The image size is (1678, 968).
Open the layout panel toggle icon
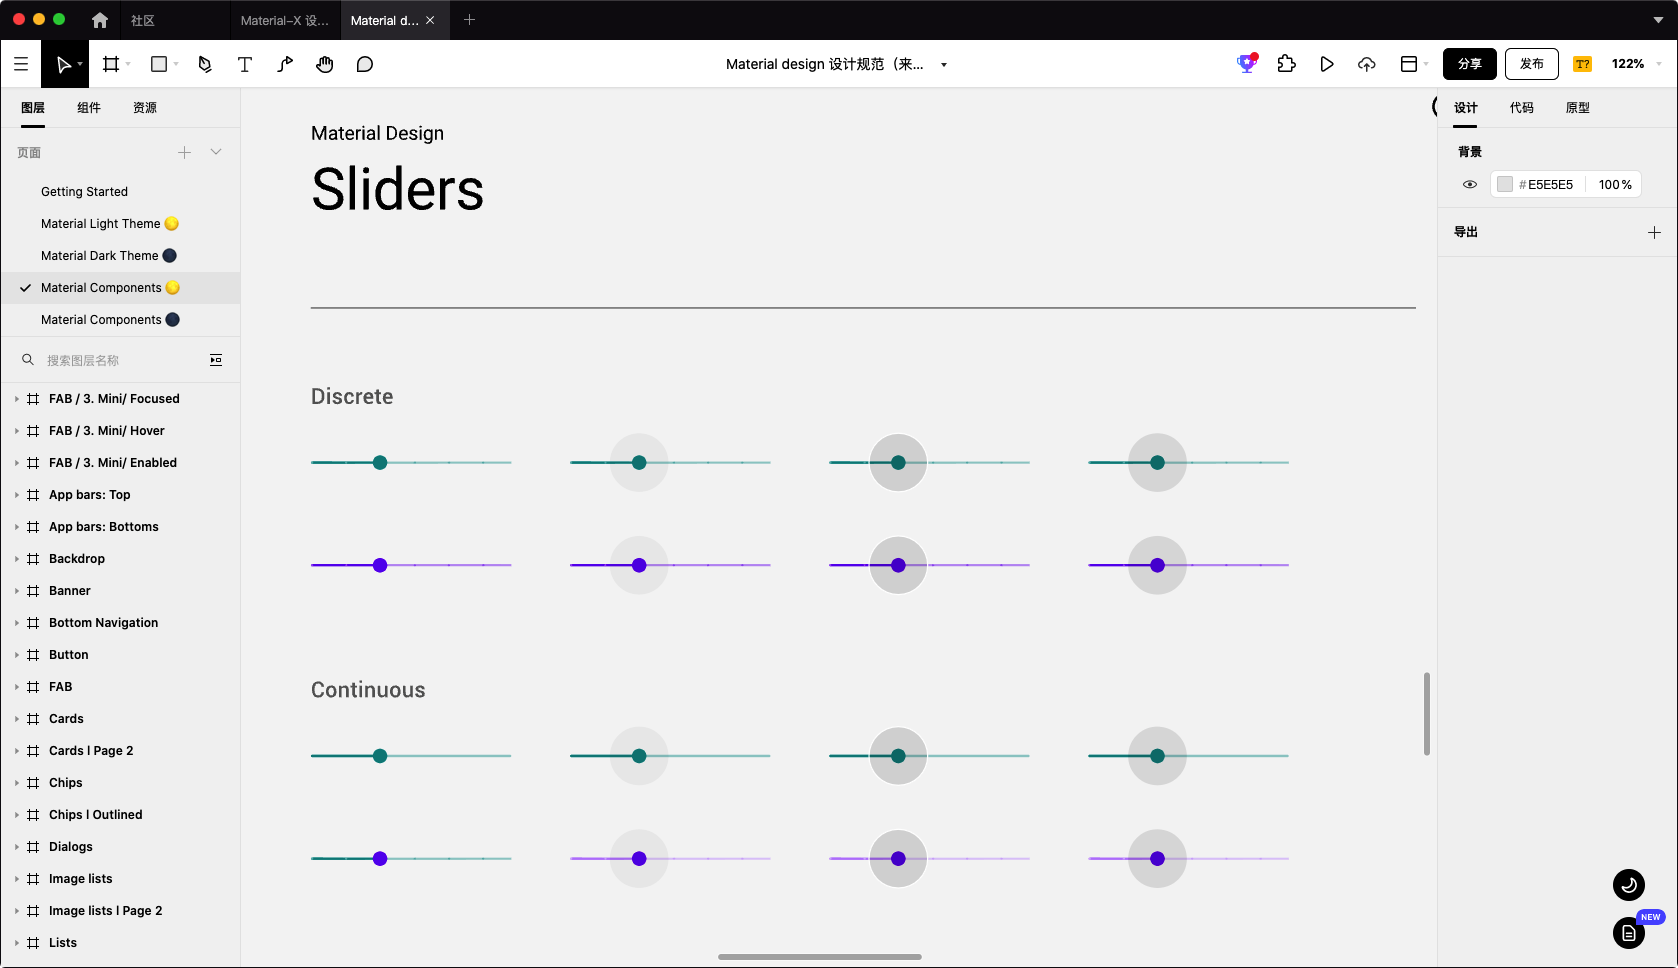pyautogui.click(x=1409, y=64)
